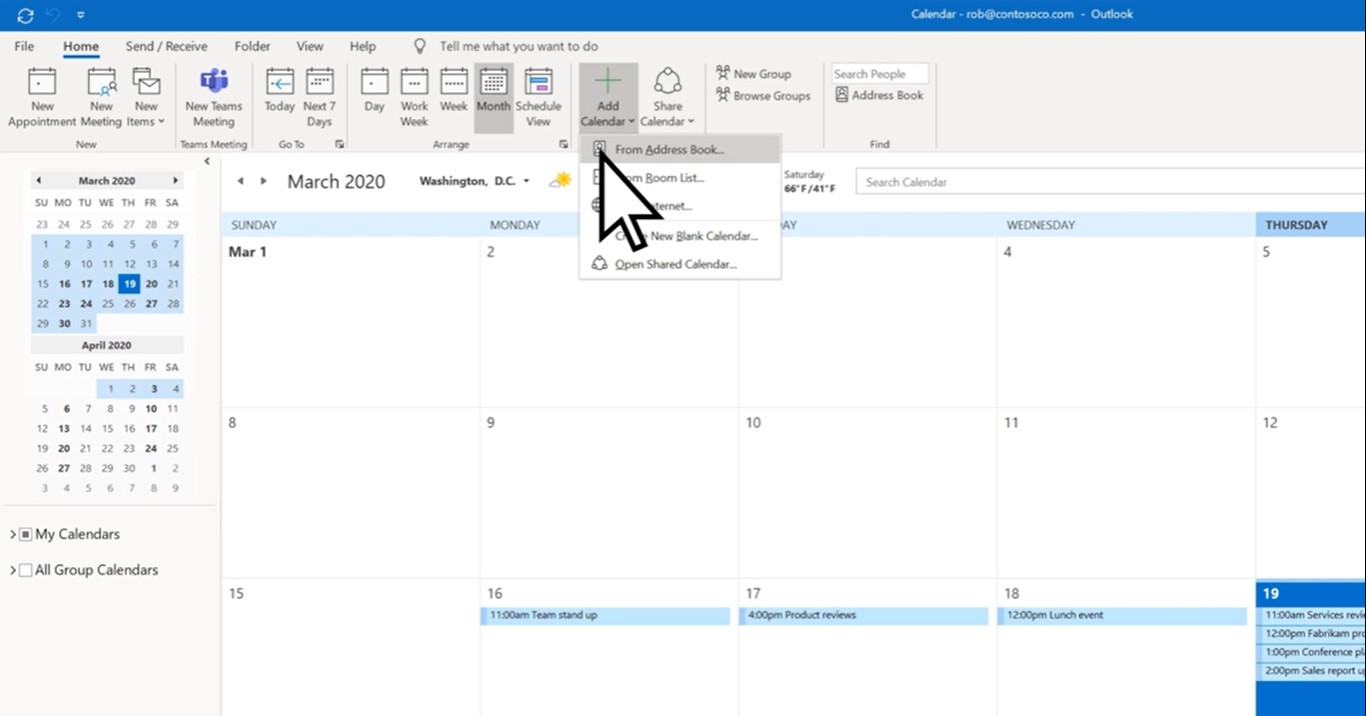Start a New Teams Meeting
This screenshot has height=716, width=1366.
pyautogui.click(x=213, y=95)
